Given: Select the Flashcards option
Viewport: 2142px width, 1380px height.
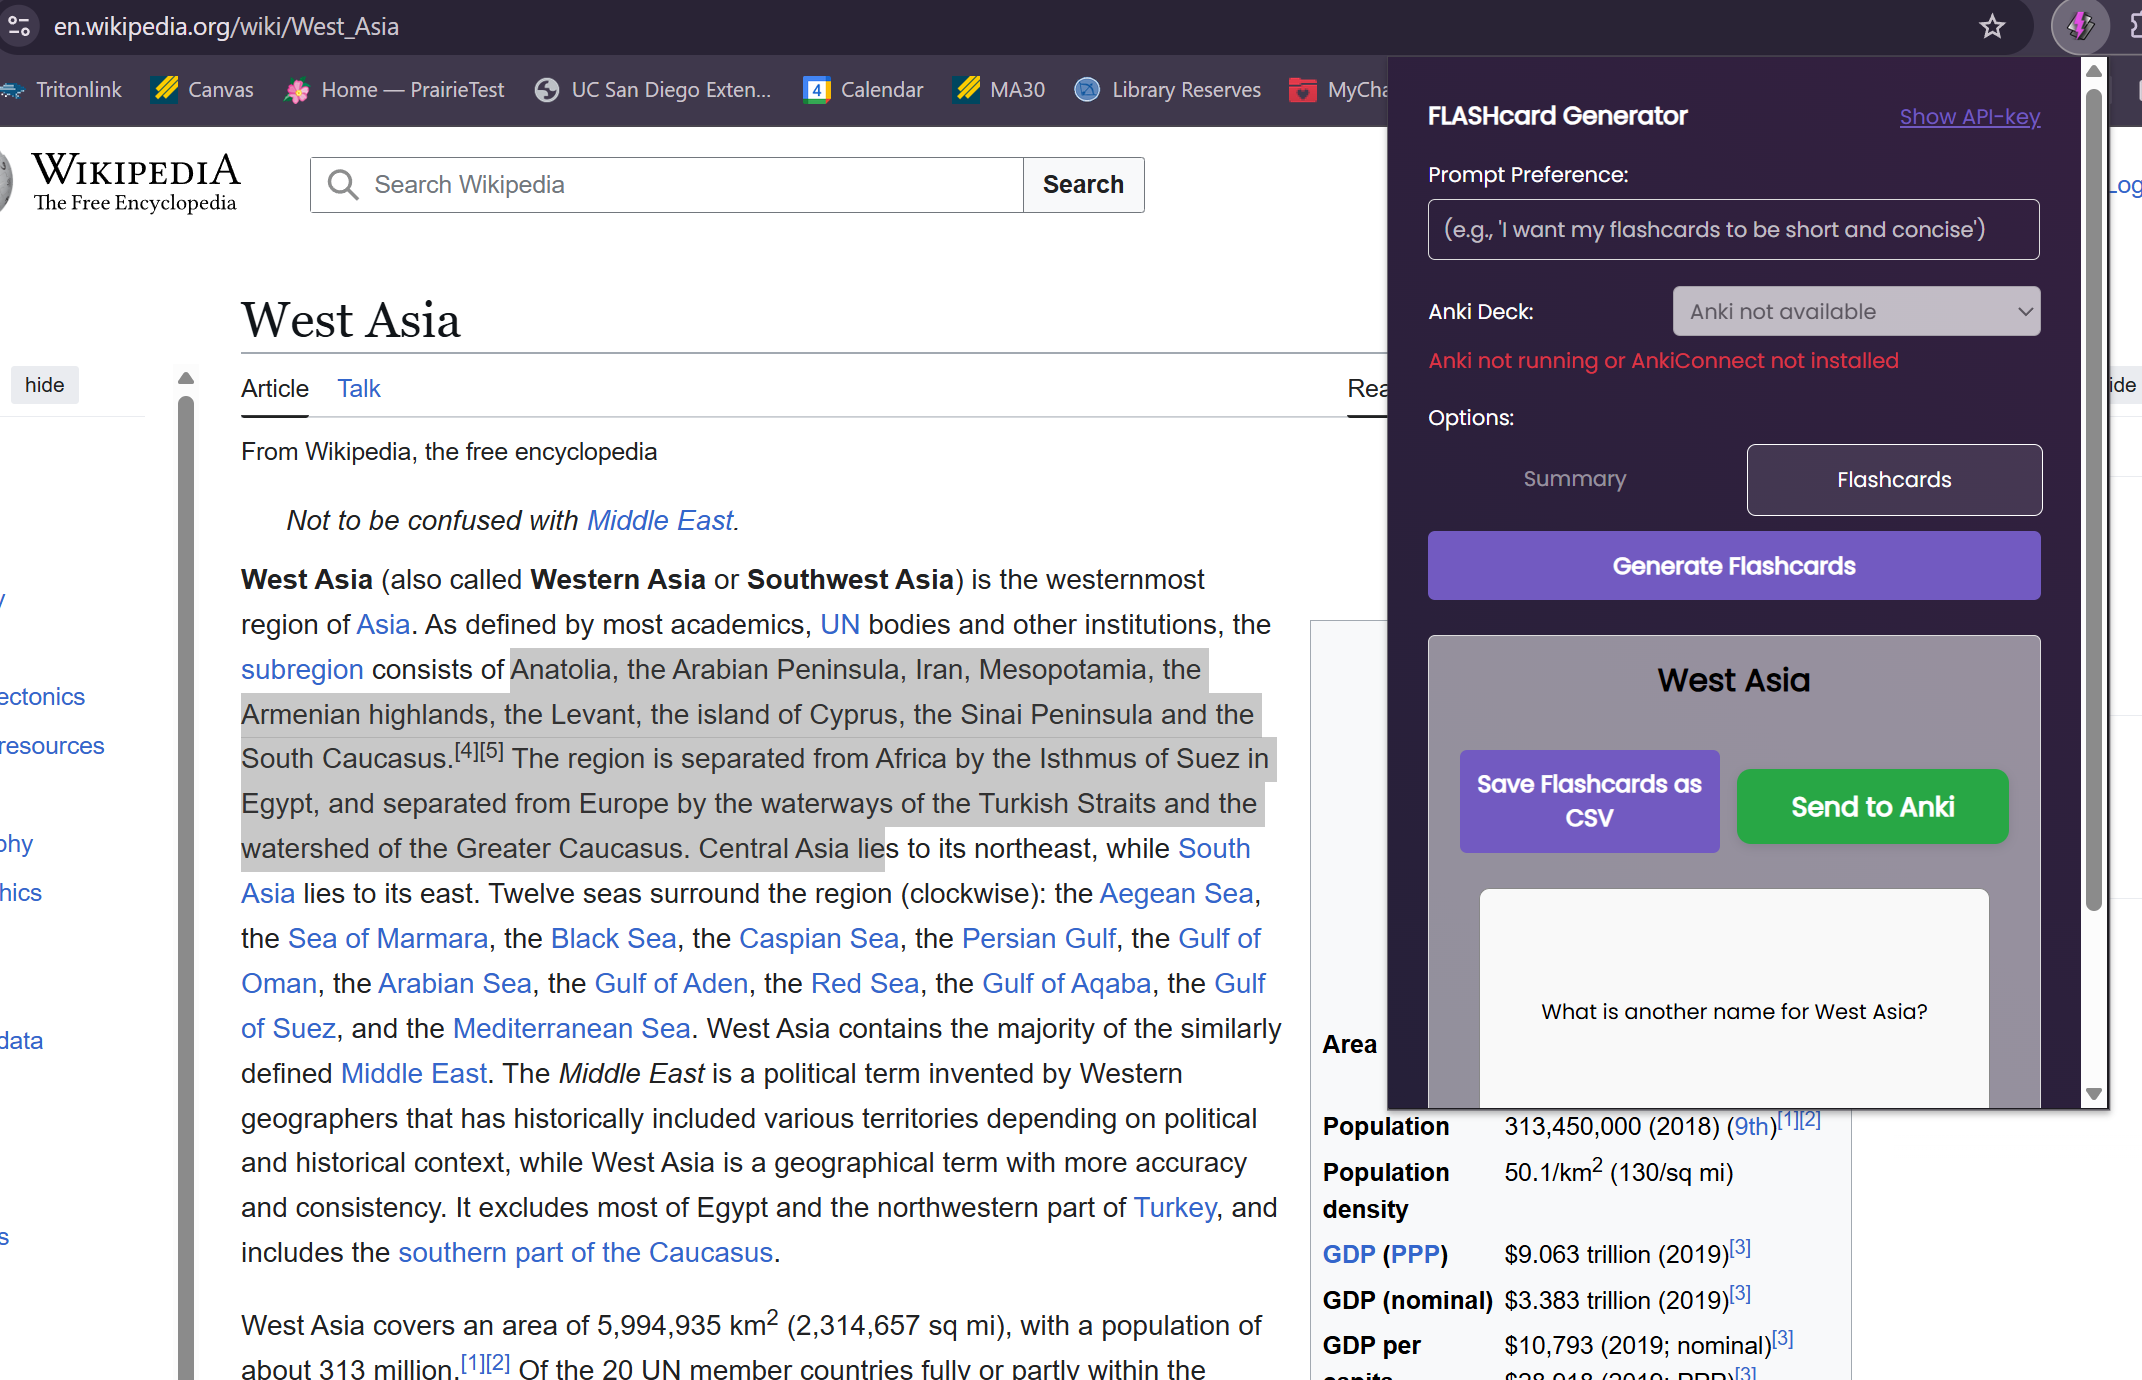Looking at the screenshot, I should point(1893,480).
